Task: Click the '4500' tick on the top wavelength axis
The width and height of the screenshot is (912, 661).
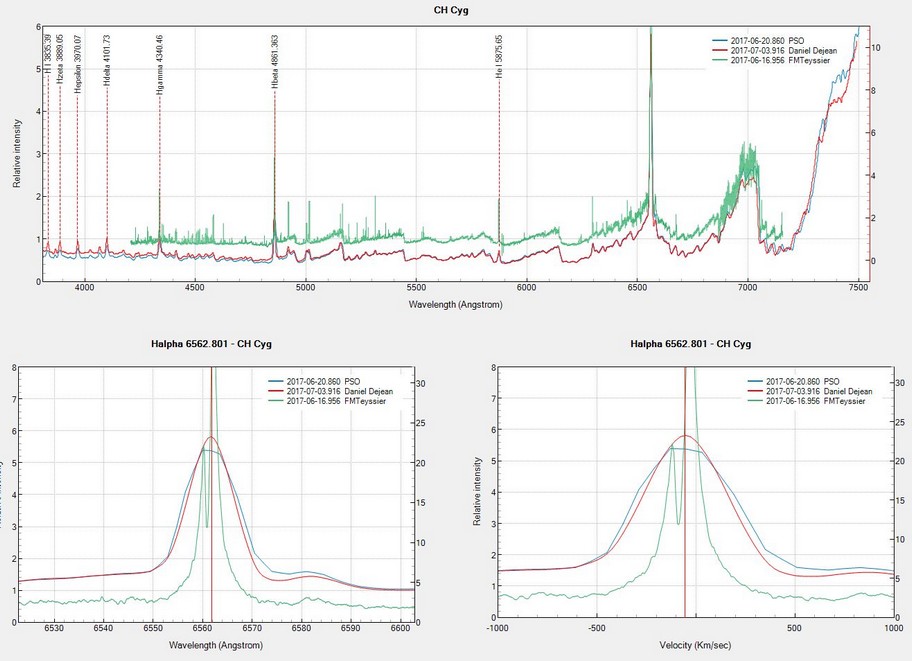Action: pyautogui.click(x=195, y=287)
